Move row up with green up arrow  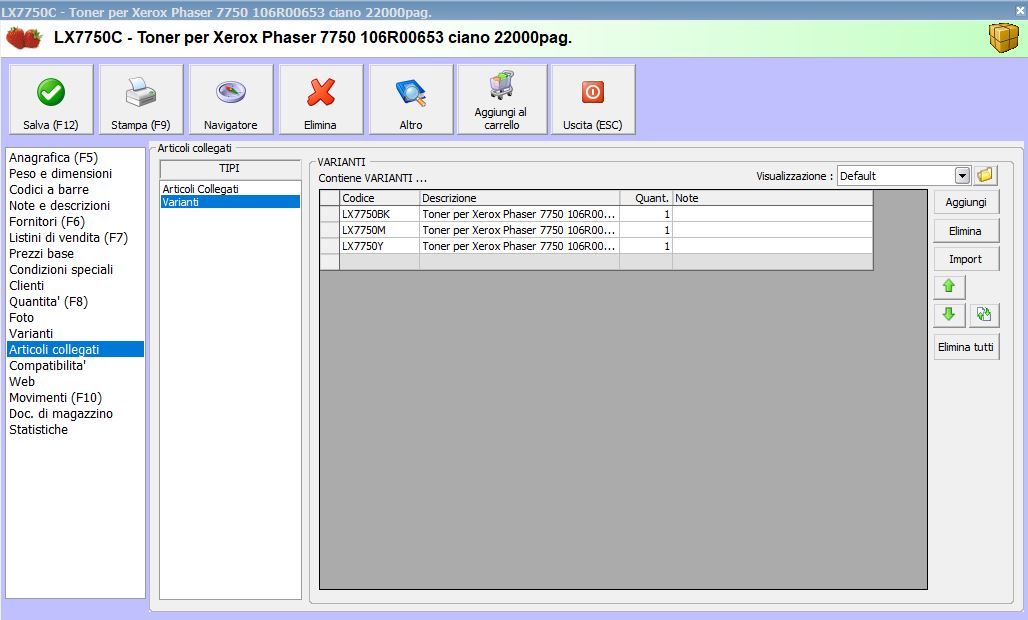coord(949,287)
